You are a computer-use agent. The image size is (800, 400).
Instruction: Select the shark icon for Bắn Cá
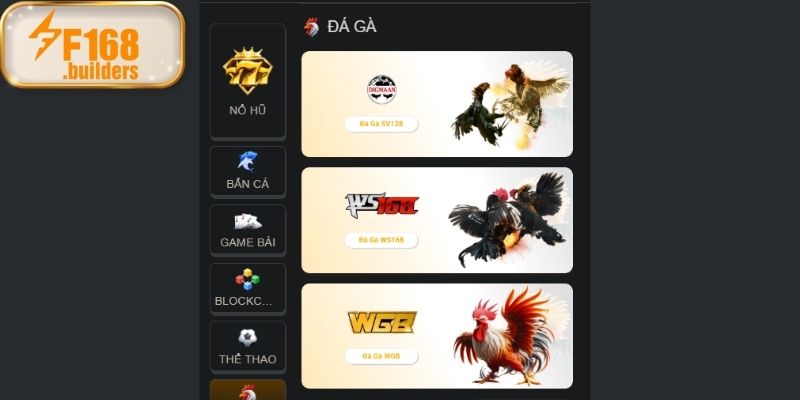tap(247, 161)
